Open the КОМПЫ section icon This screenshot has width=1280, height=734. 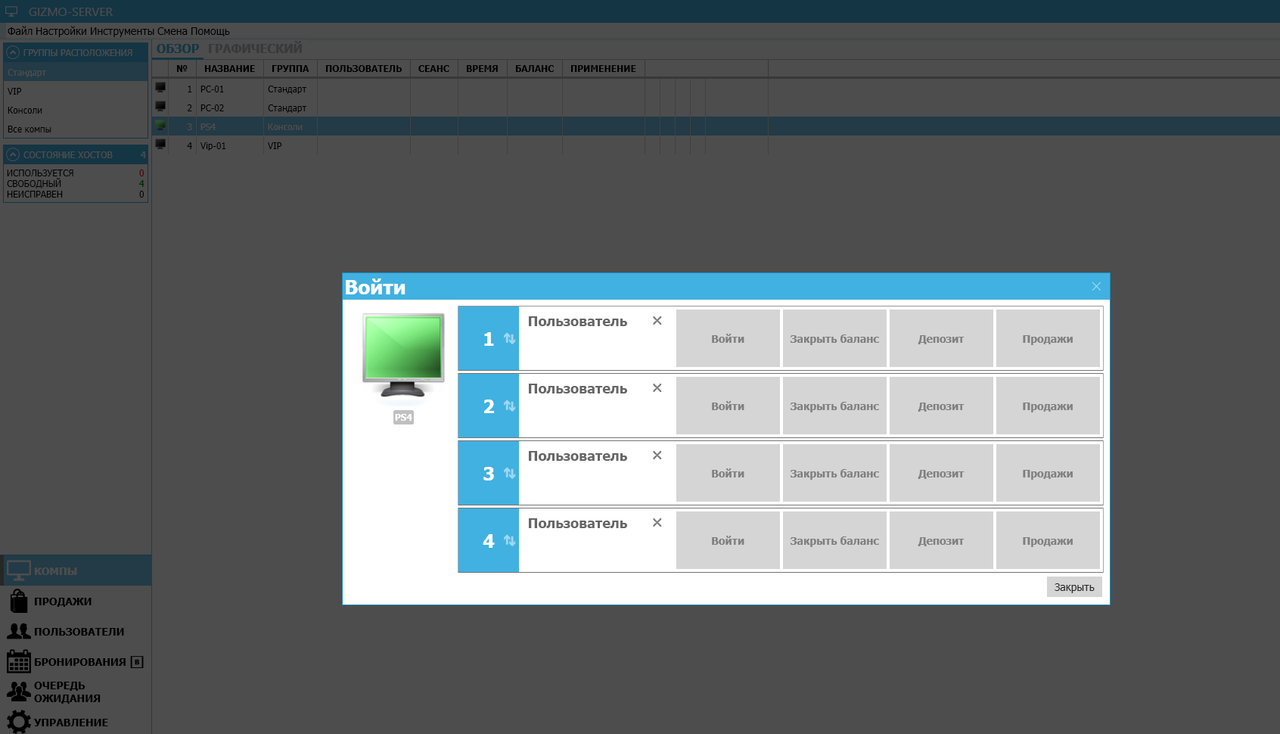pyautogui.click(x=18, y=571)
